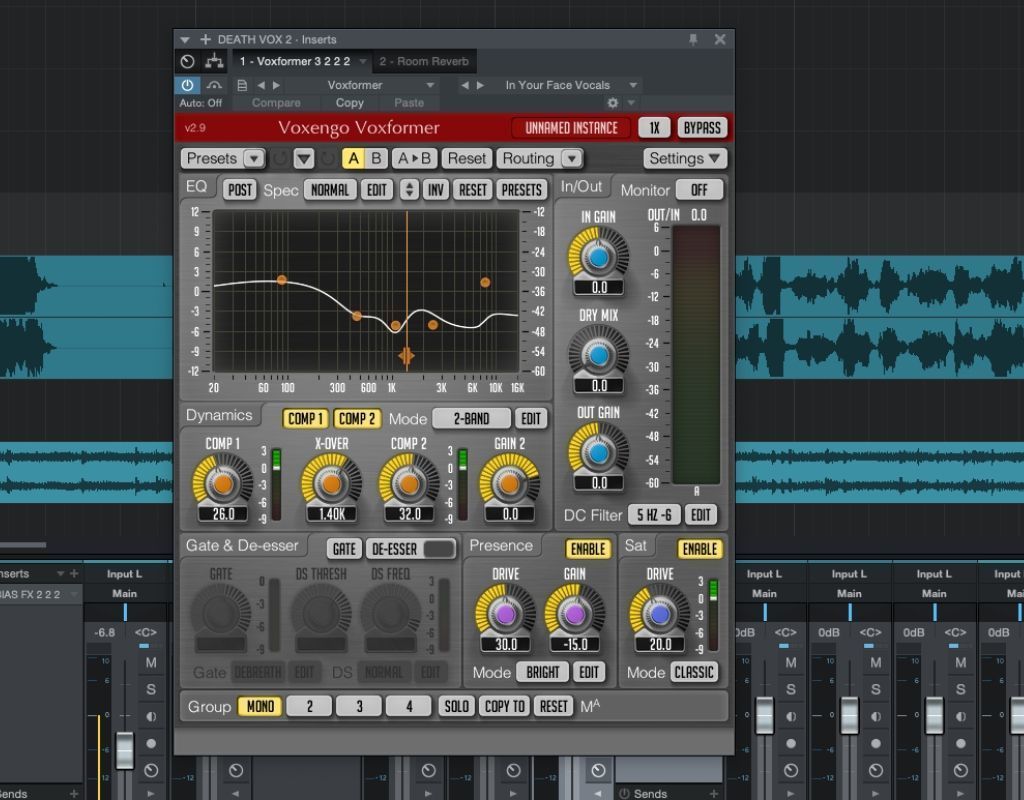Click Copy in the plugin header
1024x800 pixels.
[x=349, y=103]
